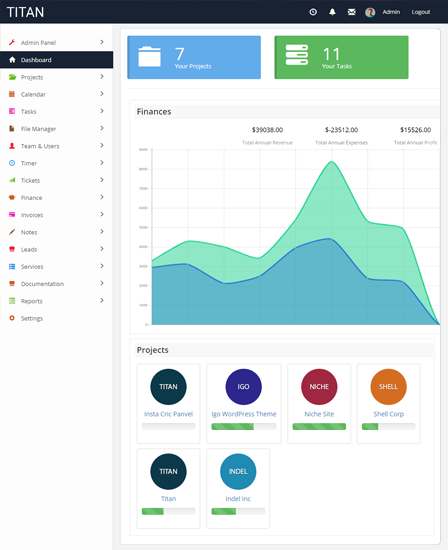448x550 pixels.
Task: Click the Finance icon in sidebar
Action: click(x=12, y=197)
